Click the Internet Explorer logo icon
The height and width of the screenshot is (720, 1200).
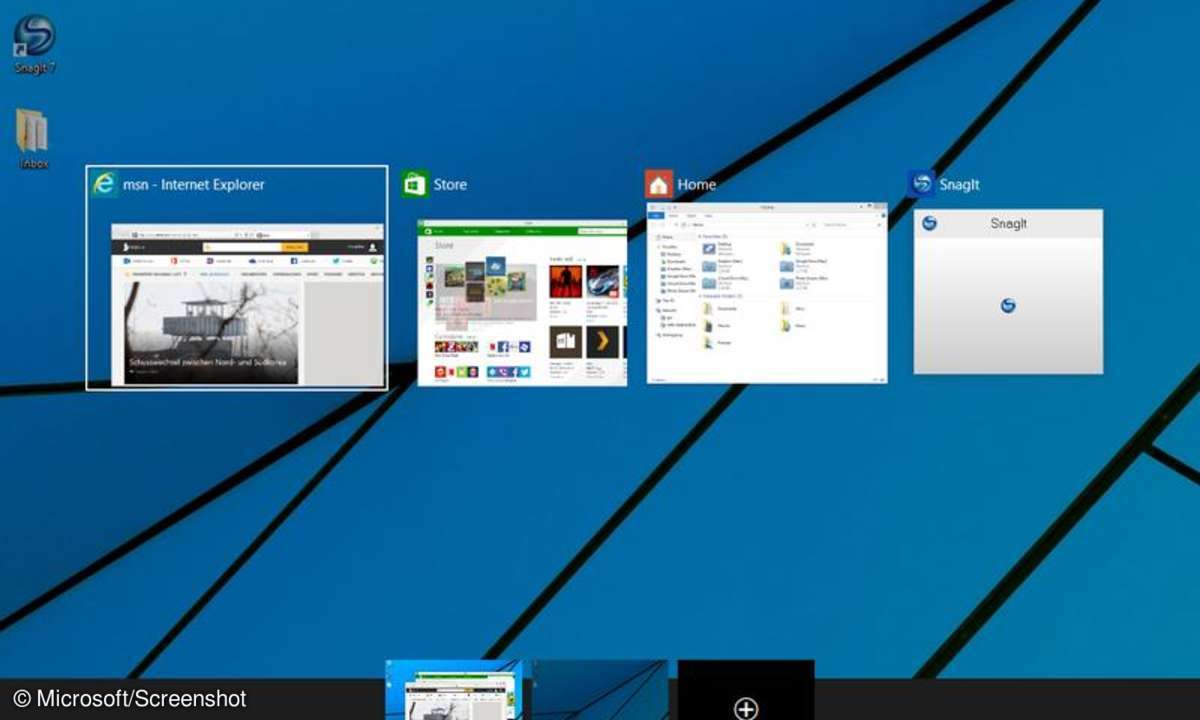click(x=104, y=184)
